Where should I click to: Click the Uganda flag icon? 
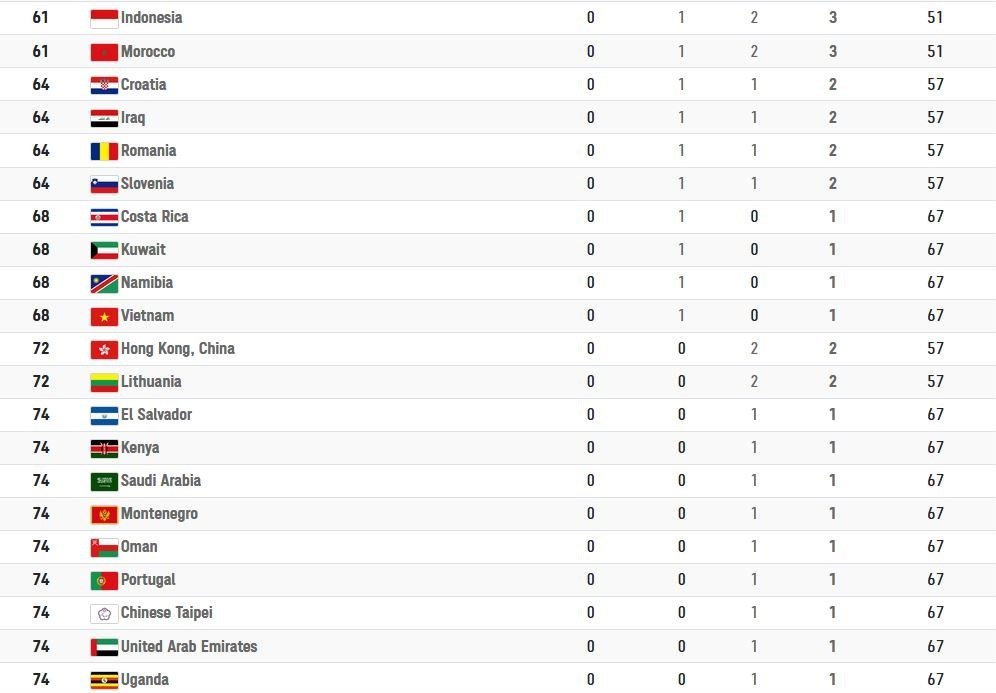[104, 679]
